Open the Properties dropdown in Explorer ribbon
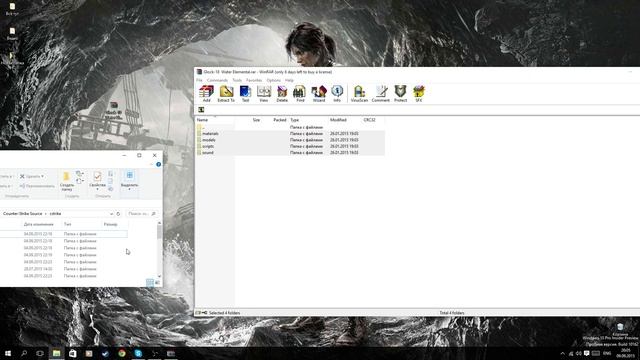 point(97,181)
